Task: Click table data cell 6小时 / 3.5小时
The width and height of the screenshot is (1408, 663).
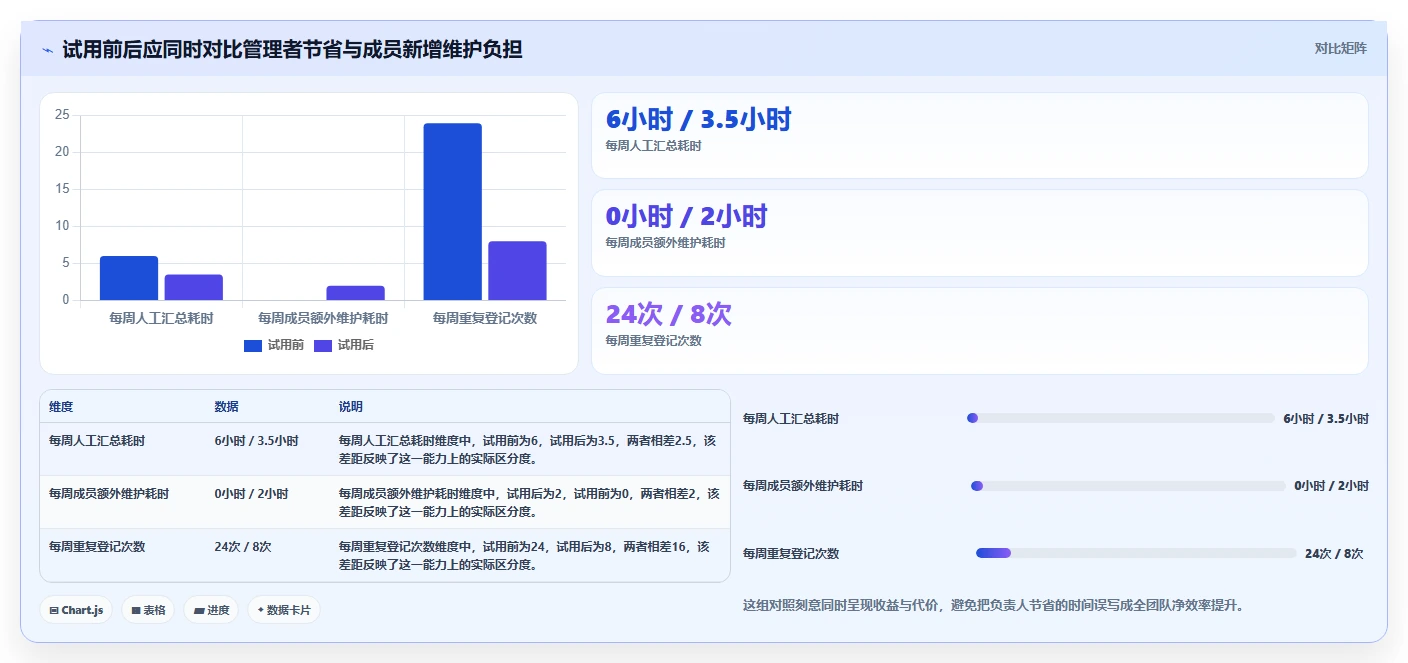Action: tap(256, 440)
